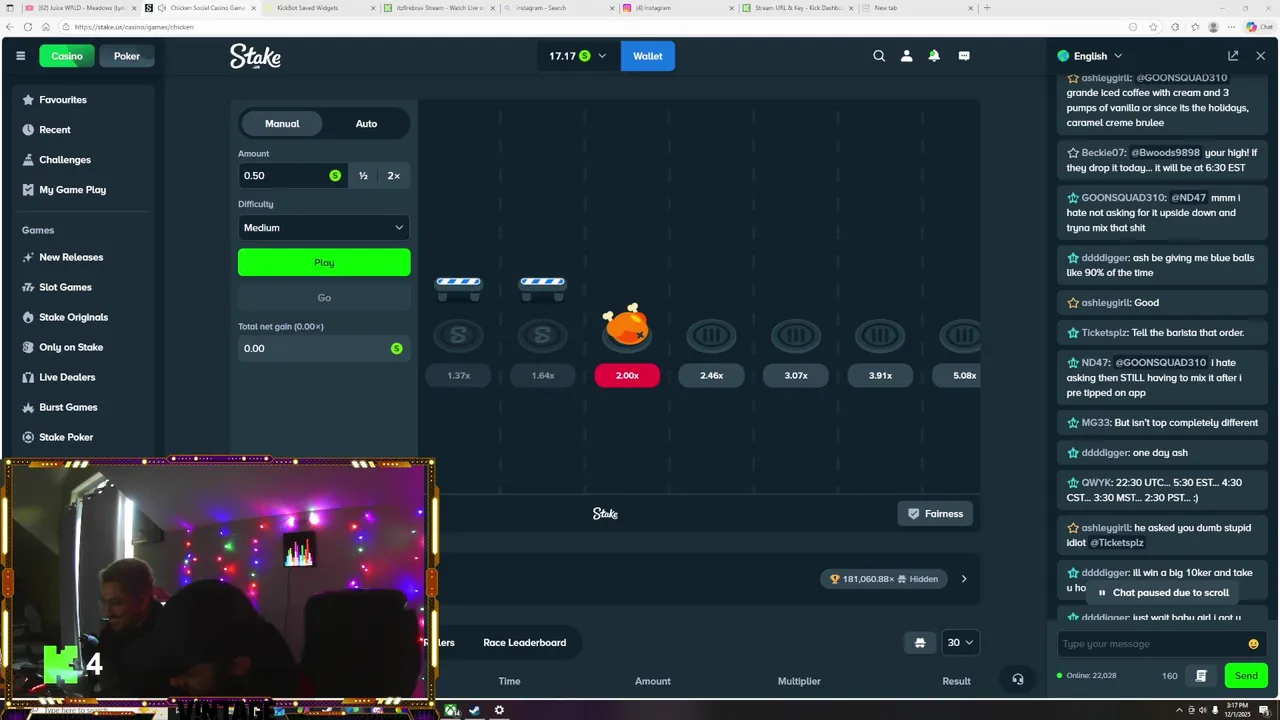
Task: Click the Fairness shield button
Action: 935,514
